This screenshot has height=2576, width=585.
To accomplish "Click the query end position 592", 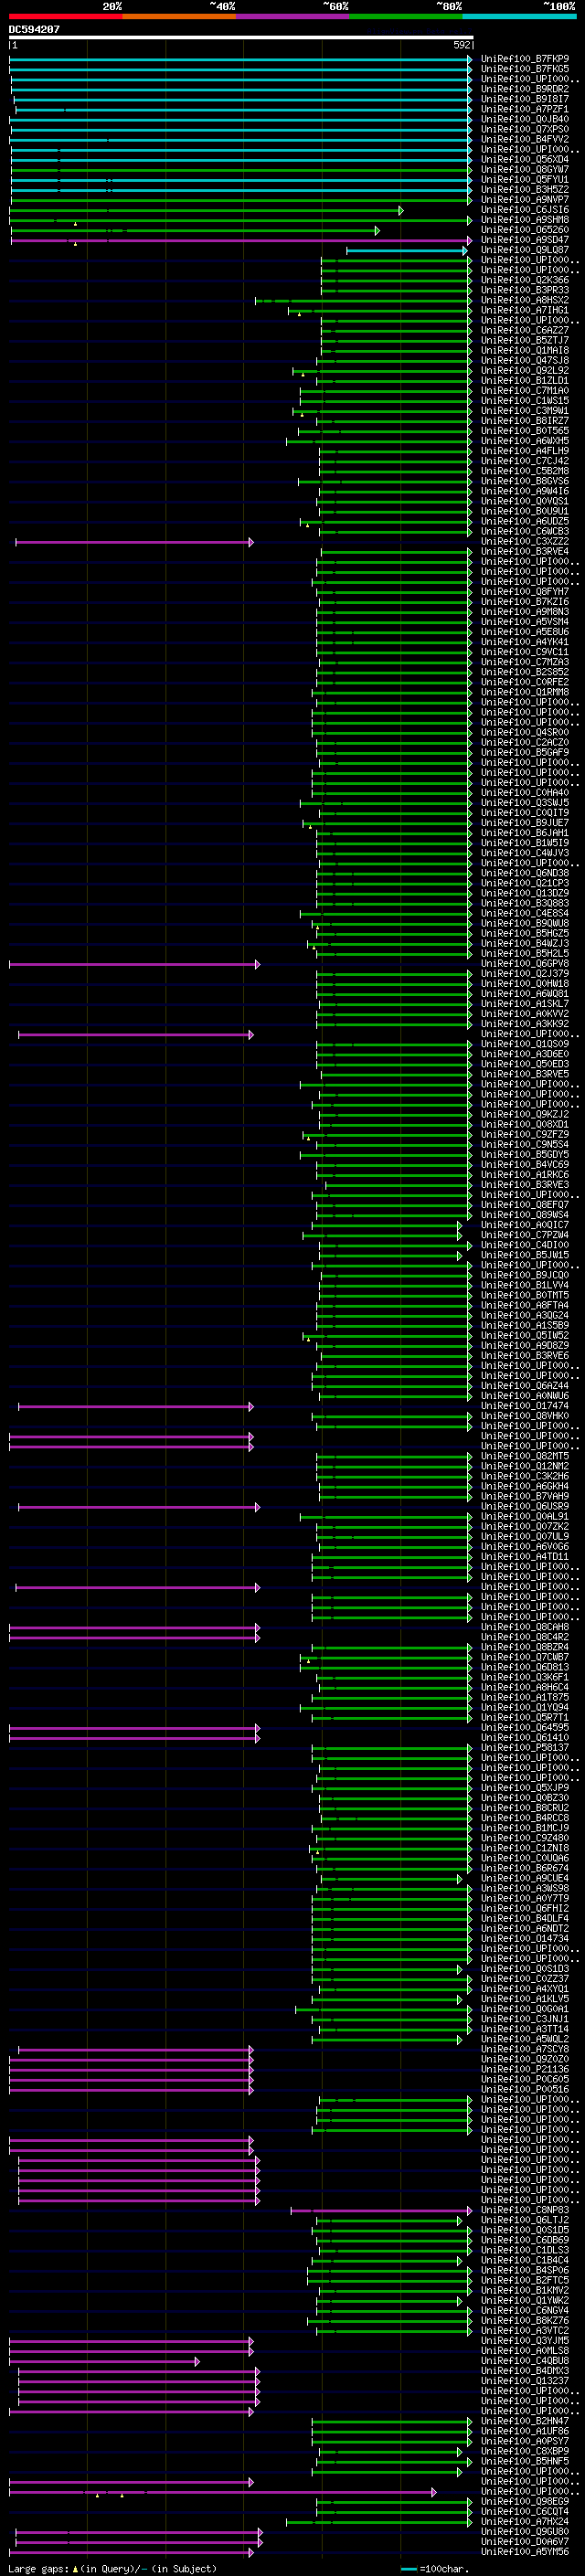I will pyautogui.click(x=461, y=45).
